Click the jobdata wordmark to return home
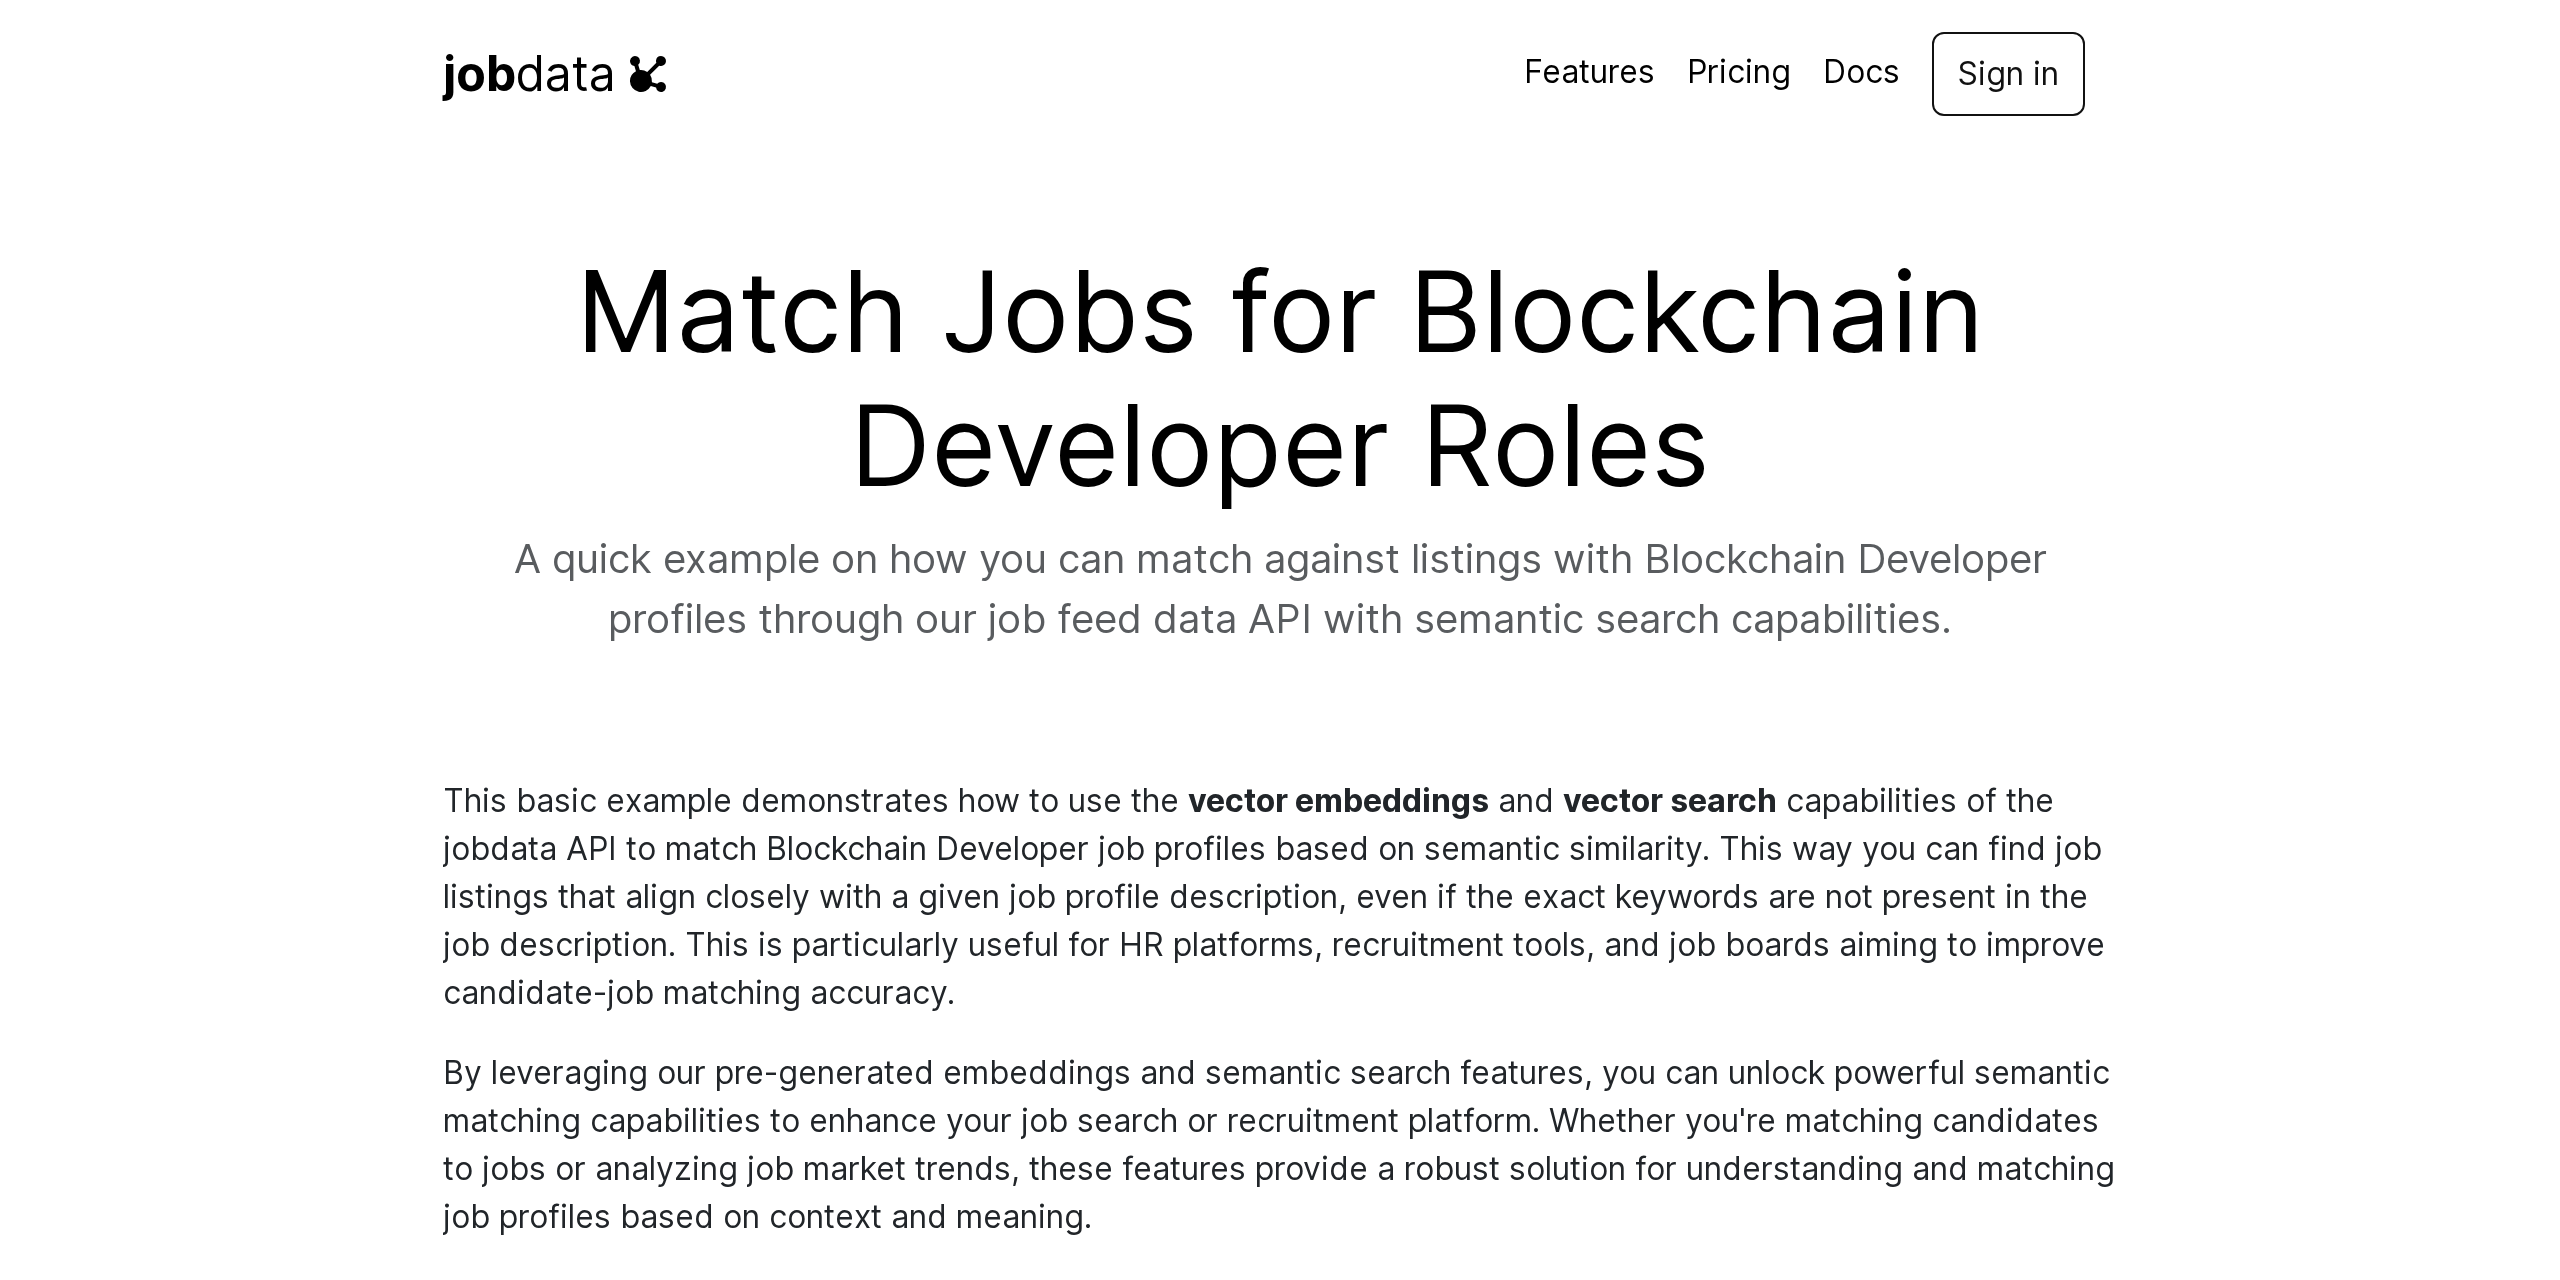2560x1280 pixels. 528,73
